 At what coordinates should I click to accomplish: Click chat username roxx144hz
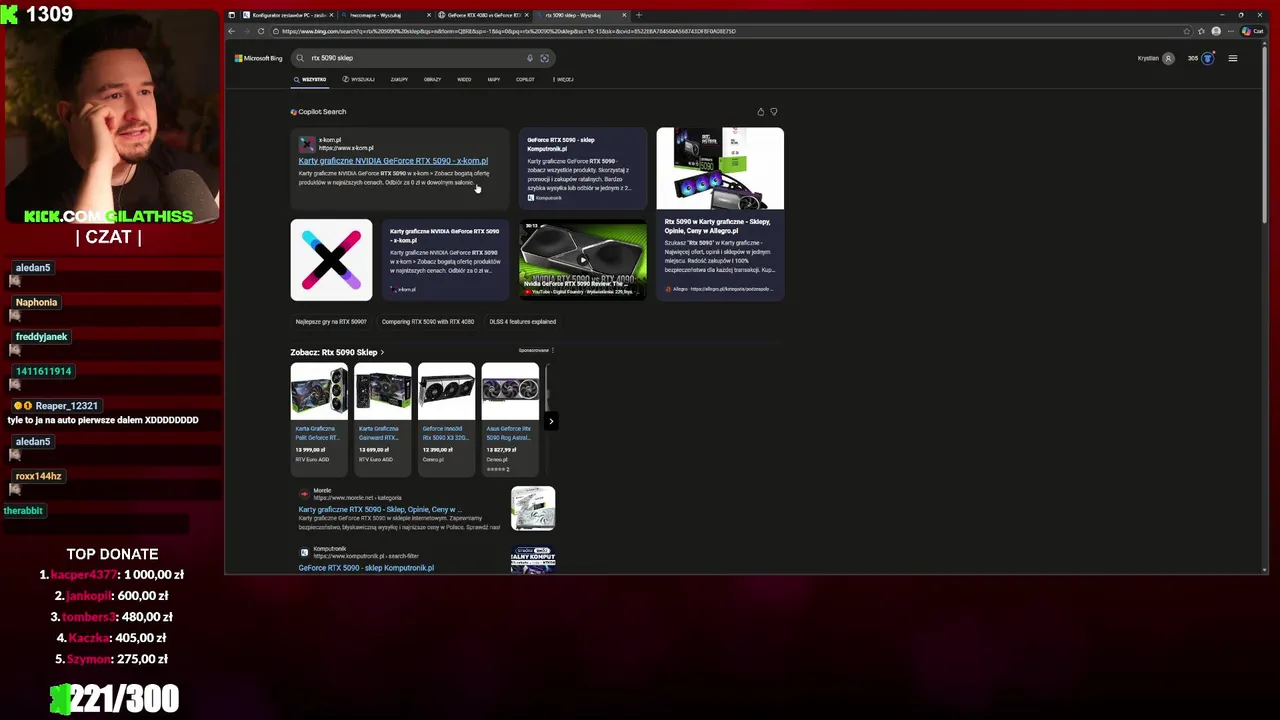pos(38,476)
